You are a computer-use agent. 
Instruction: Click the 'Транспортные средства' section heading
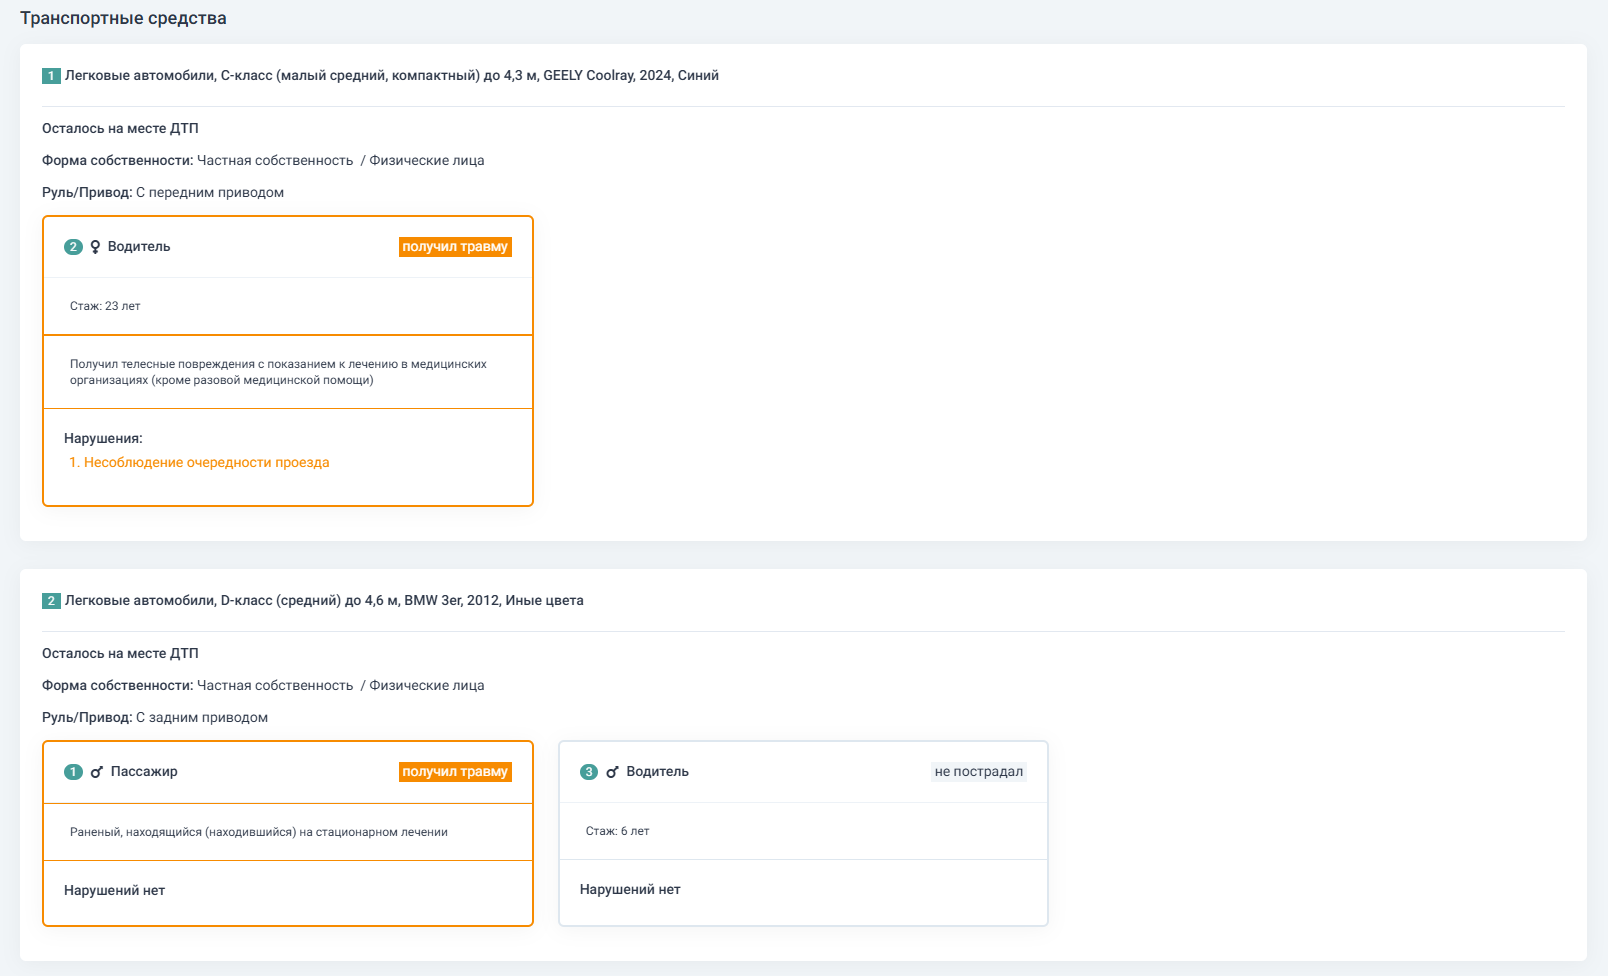pos(123,19)
